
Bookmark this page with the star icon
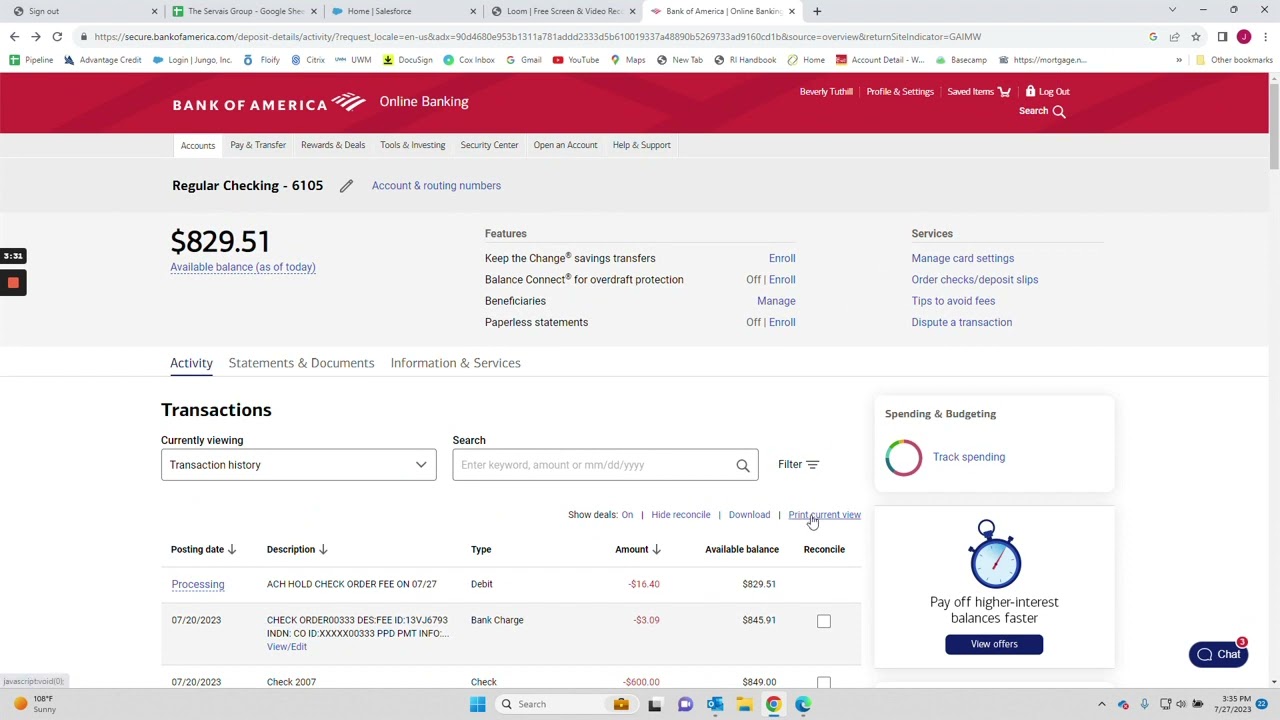(1195, 37)
